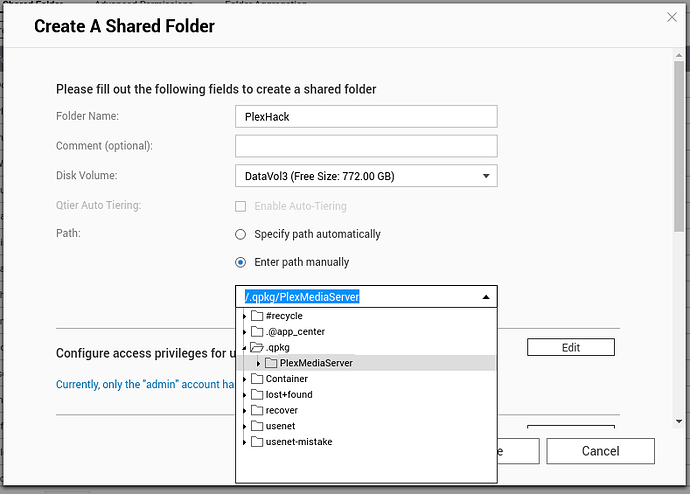Select the Container folder label

[286, 379]
